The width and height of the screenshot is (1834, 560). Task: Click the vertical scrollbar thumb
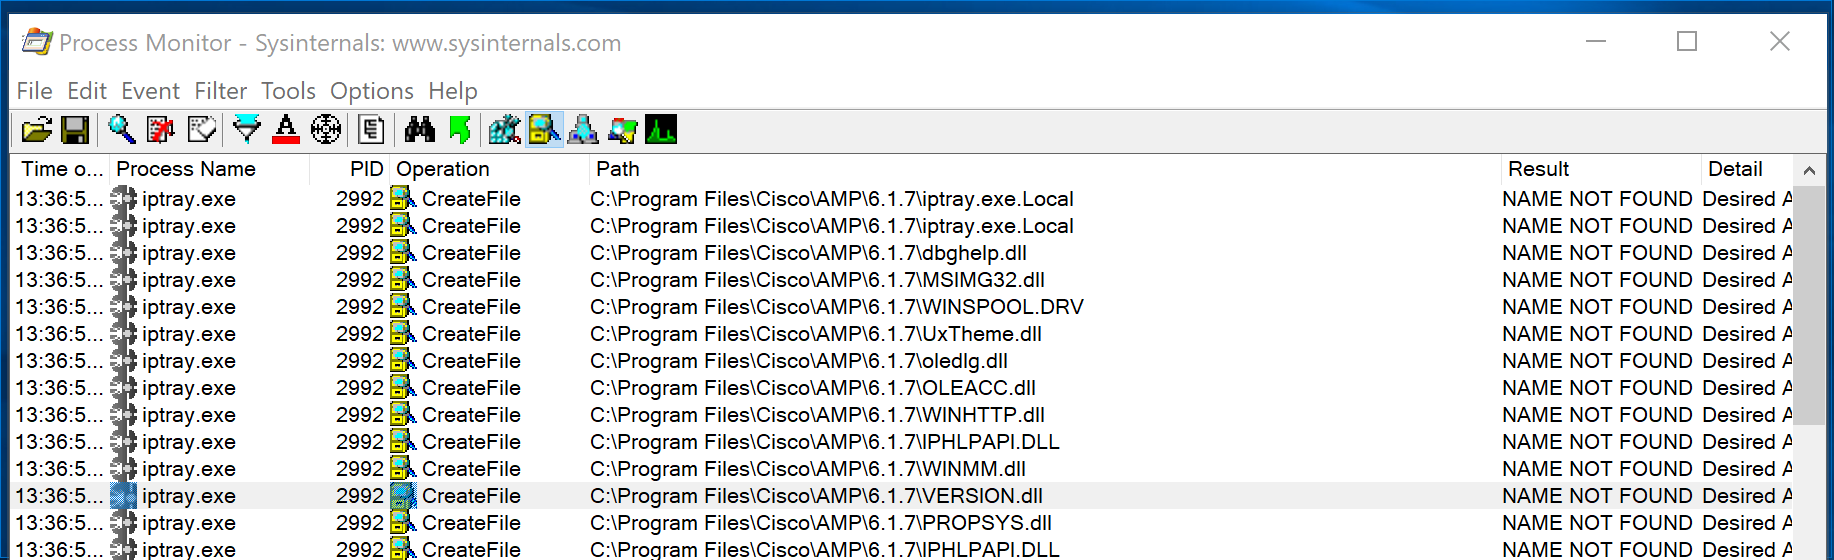pyautogui.click(x=1809, y=304)
